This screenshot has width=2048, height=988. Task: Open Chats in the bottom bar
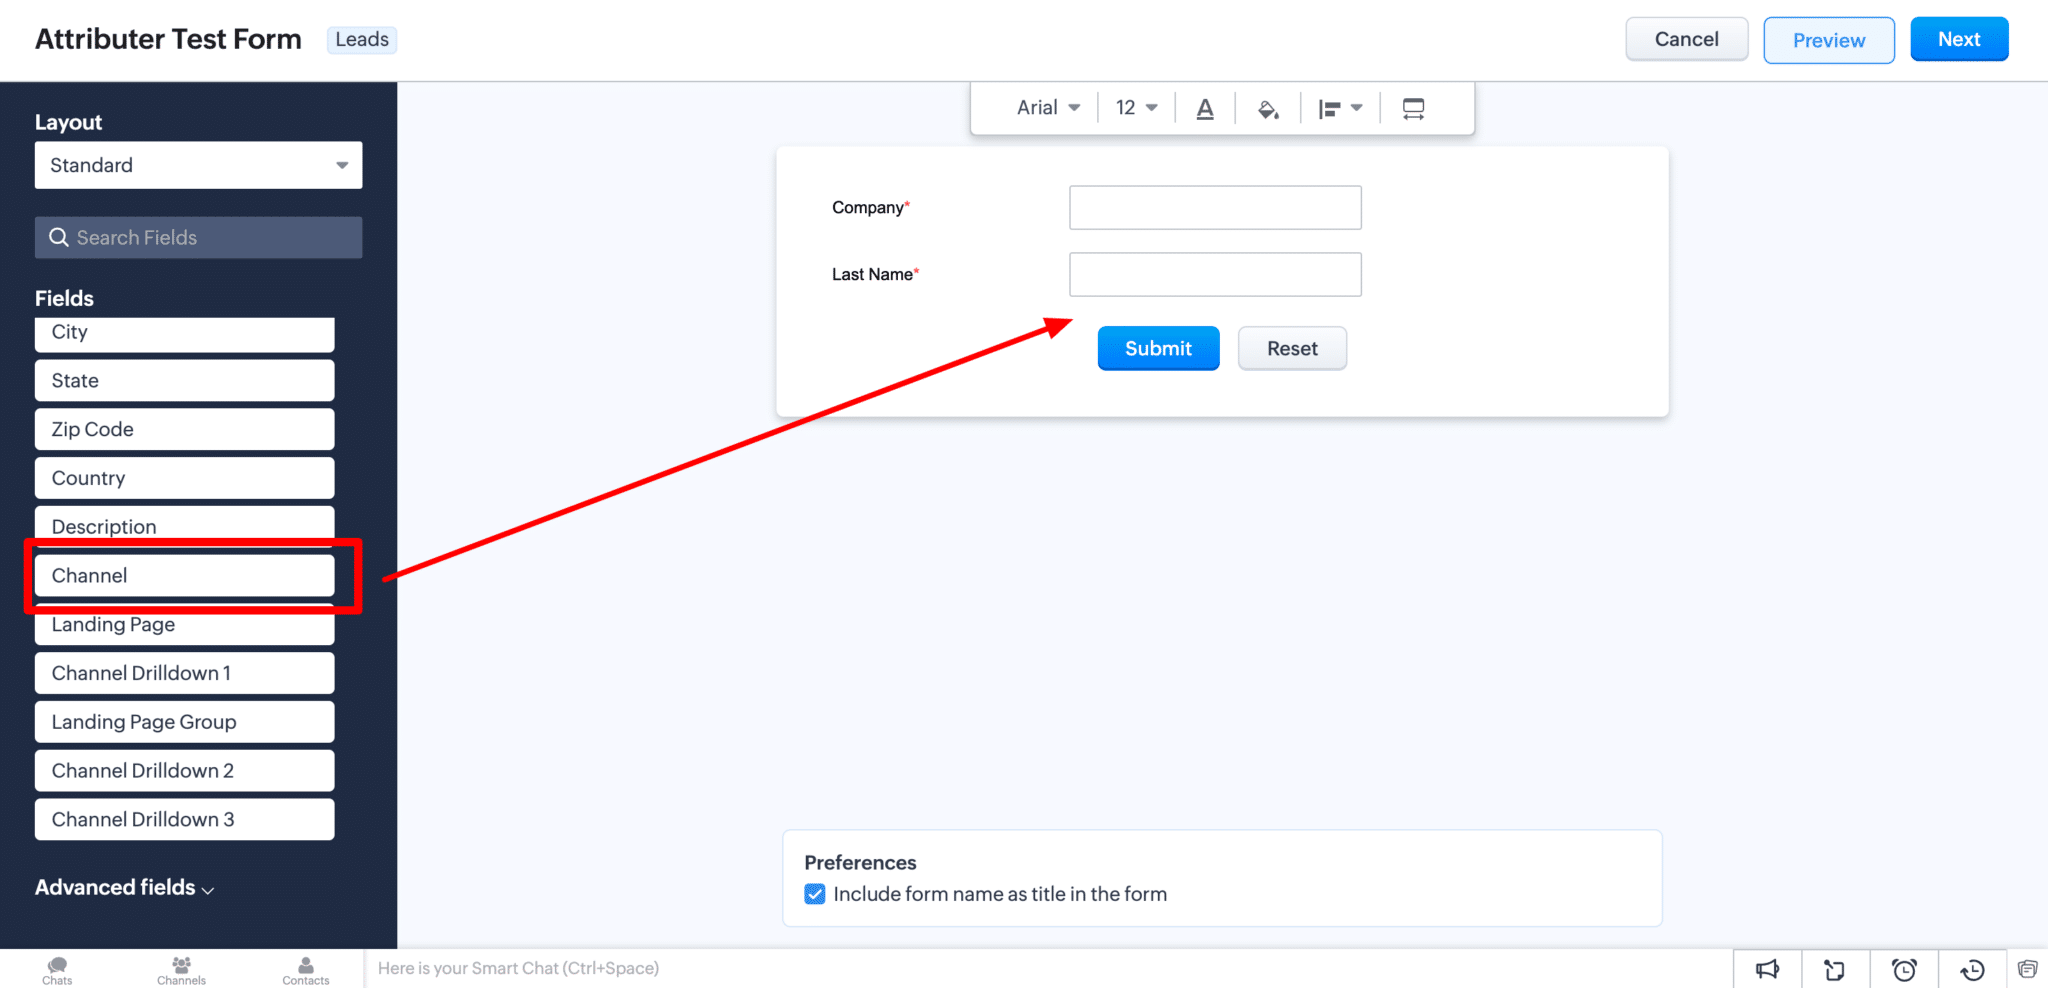[x=57, y=971]
